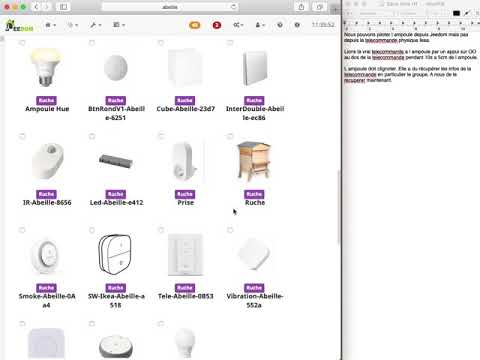
Task: Tick the checkbox above Ampoule Hue
Action: (x=22, y=43)
